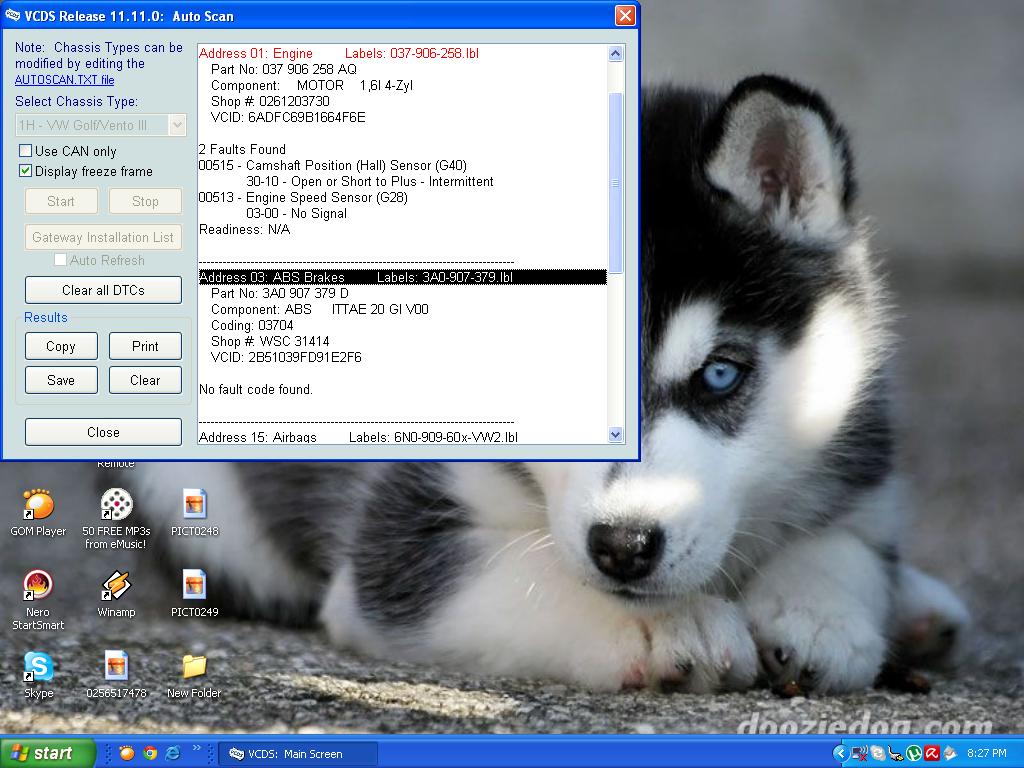Image resolution: width=1024 pixels, height=768 pixels.
Task: Click the uTorrent system tray icon
Action: click(x=913, y=753)
